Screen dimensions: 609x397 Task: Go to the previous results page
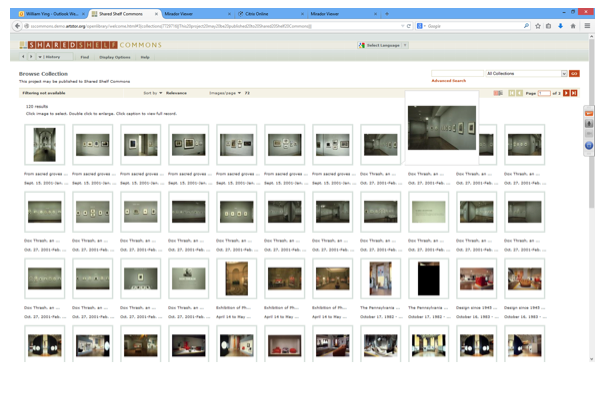(x=519, y=93)
